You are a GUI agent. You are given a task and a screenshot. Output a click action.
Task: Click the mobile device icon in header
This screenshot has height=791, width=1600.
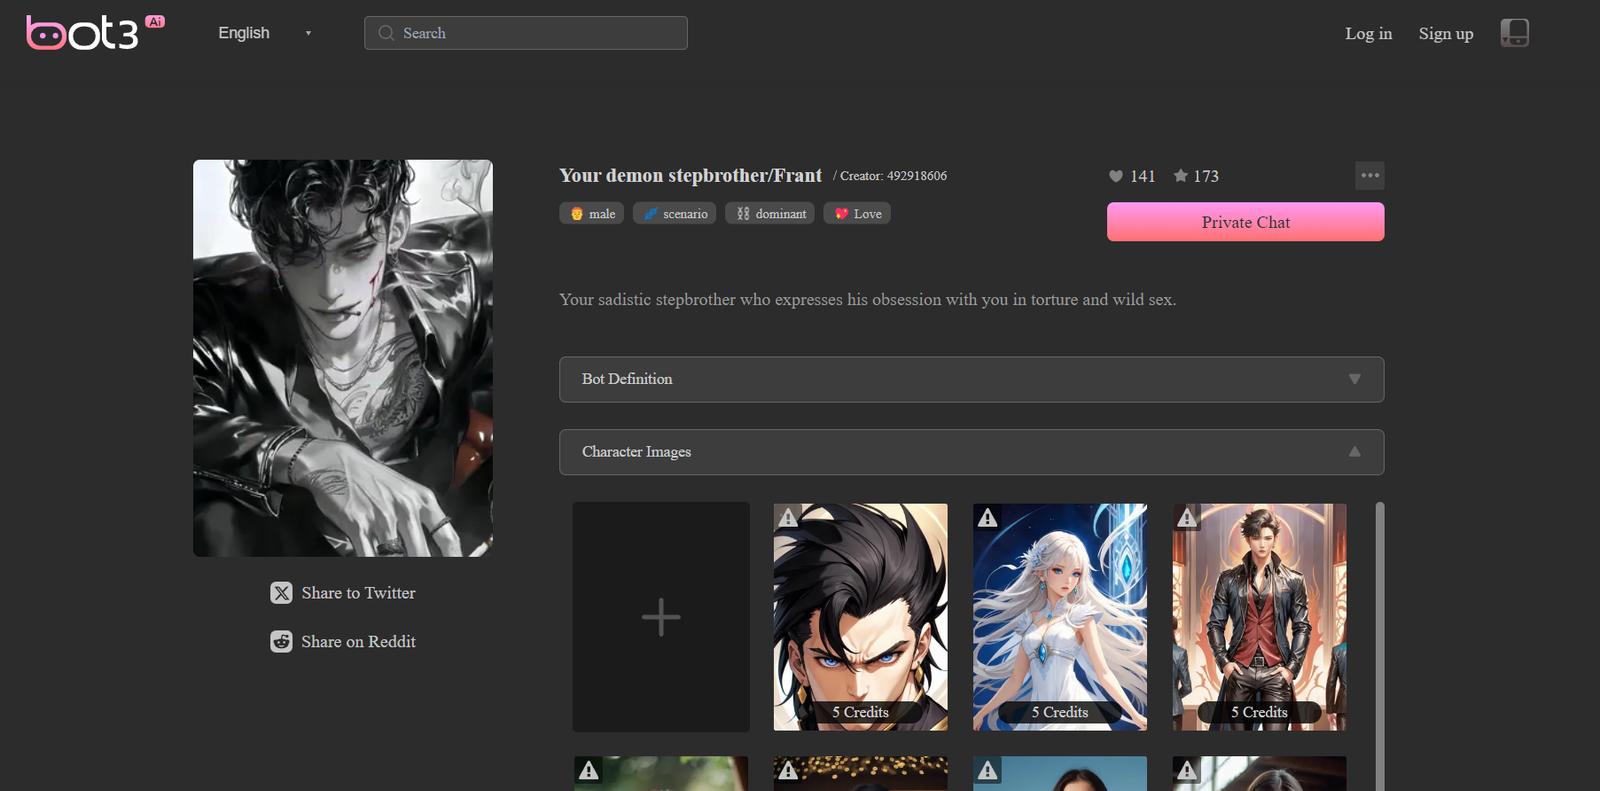coord(1515,33)
